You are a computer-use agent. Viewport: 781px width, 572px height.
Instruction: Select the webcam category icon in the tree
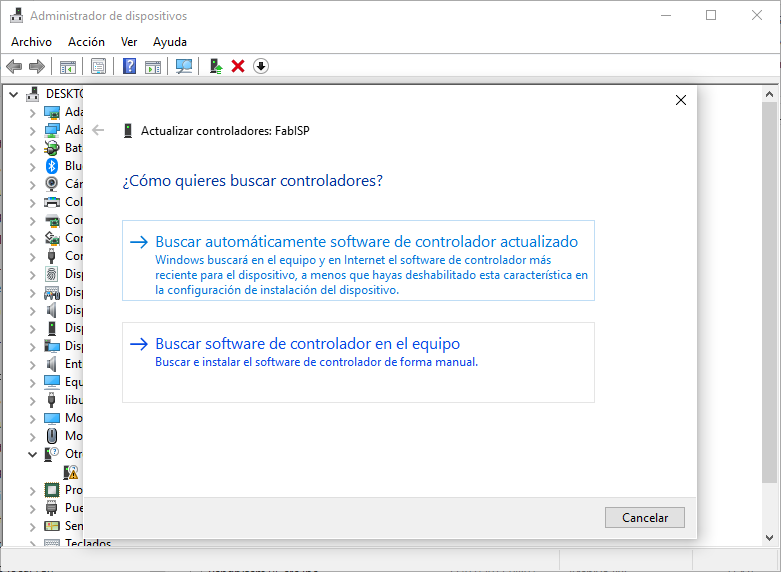[x=52, y=184]
